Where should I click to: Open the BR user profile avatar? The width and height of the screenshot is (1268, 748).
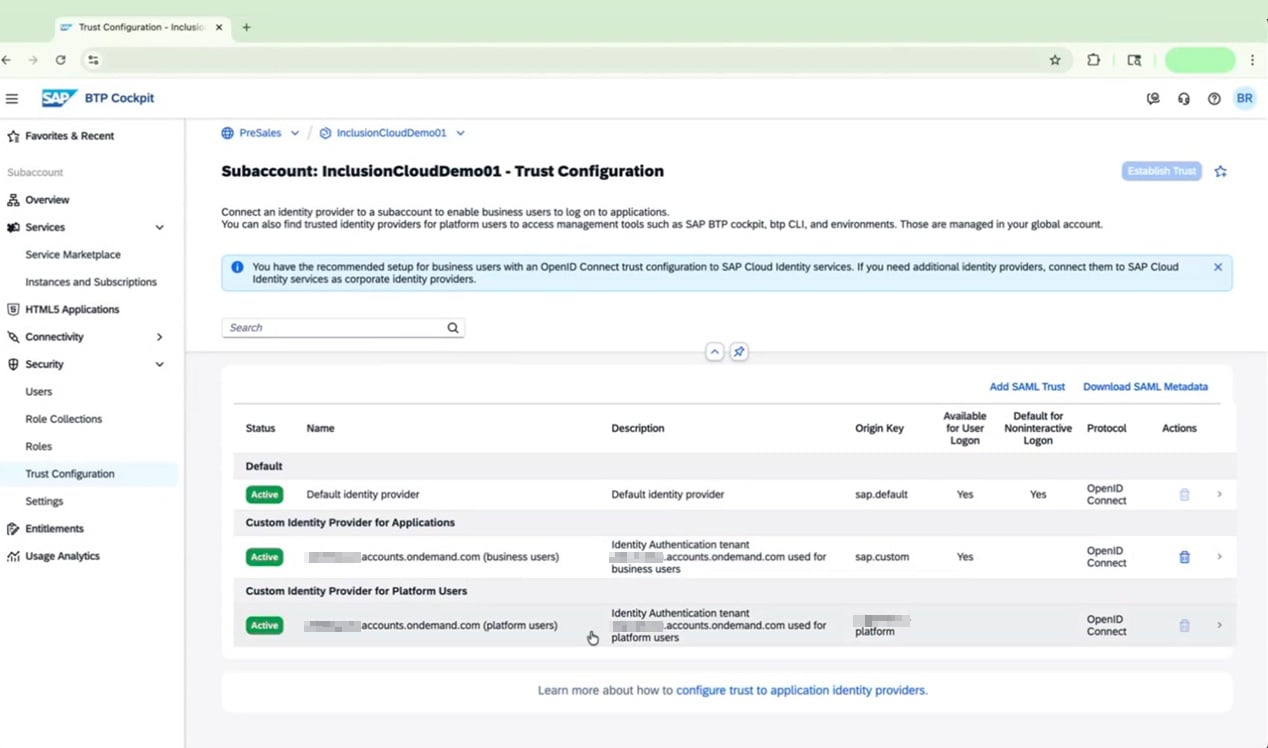tap(1244, 98)
